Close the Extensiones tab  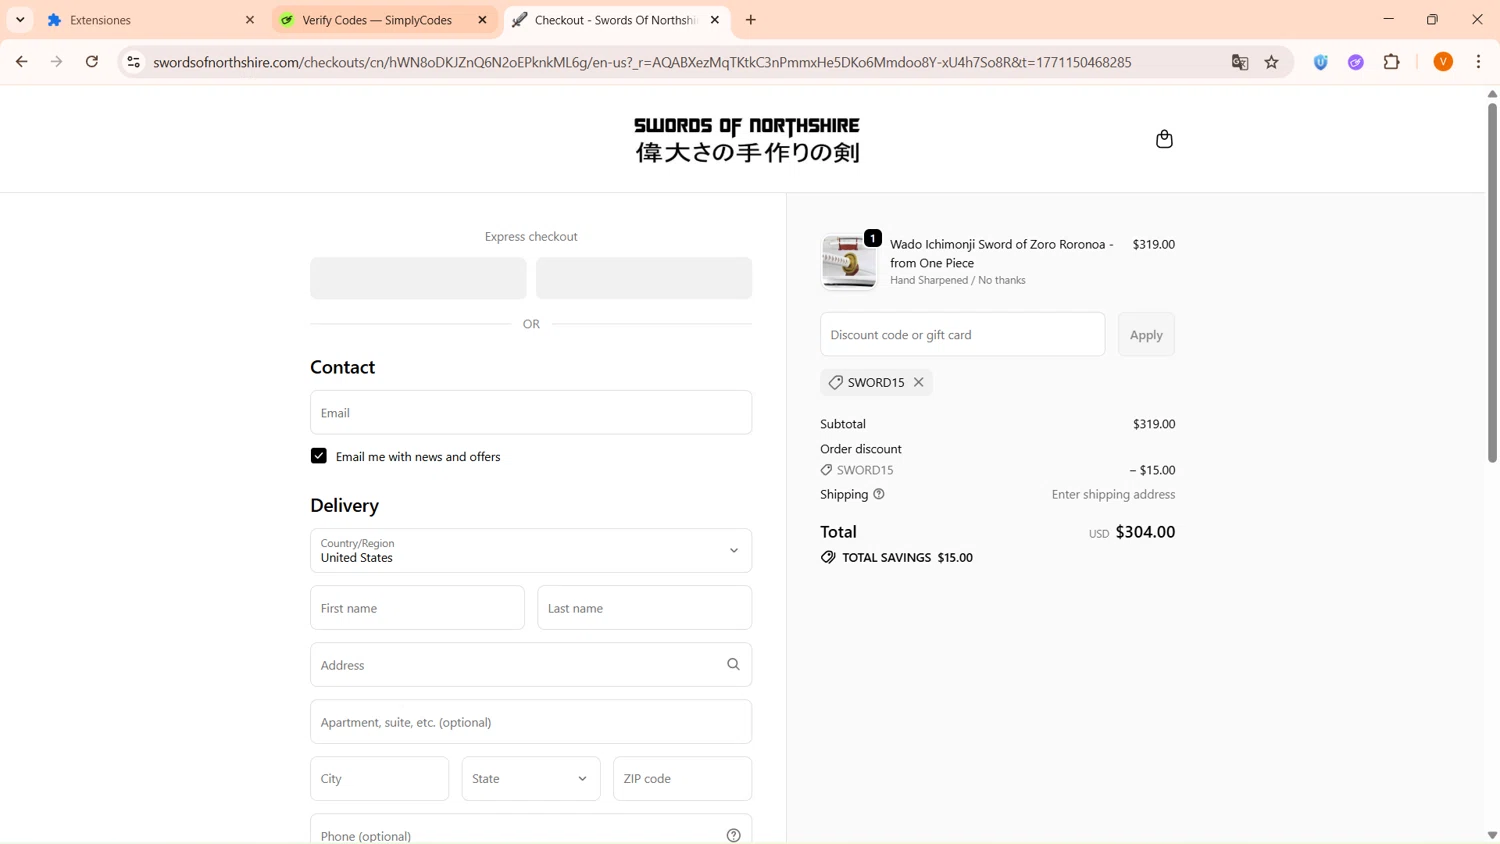(250, 20)
